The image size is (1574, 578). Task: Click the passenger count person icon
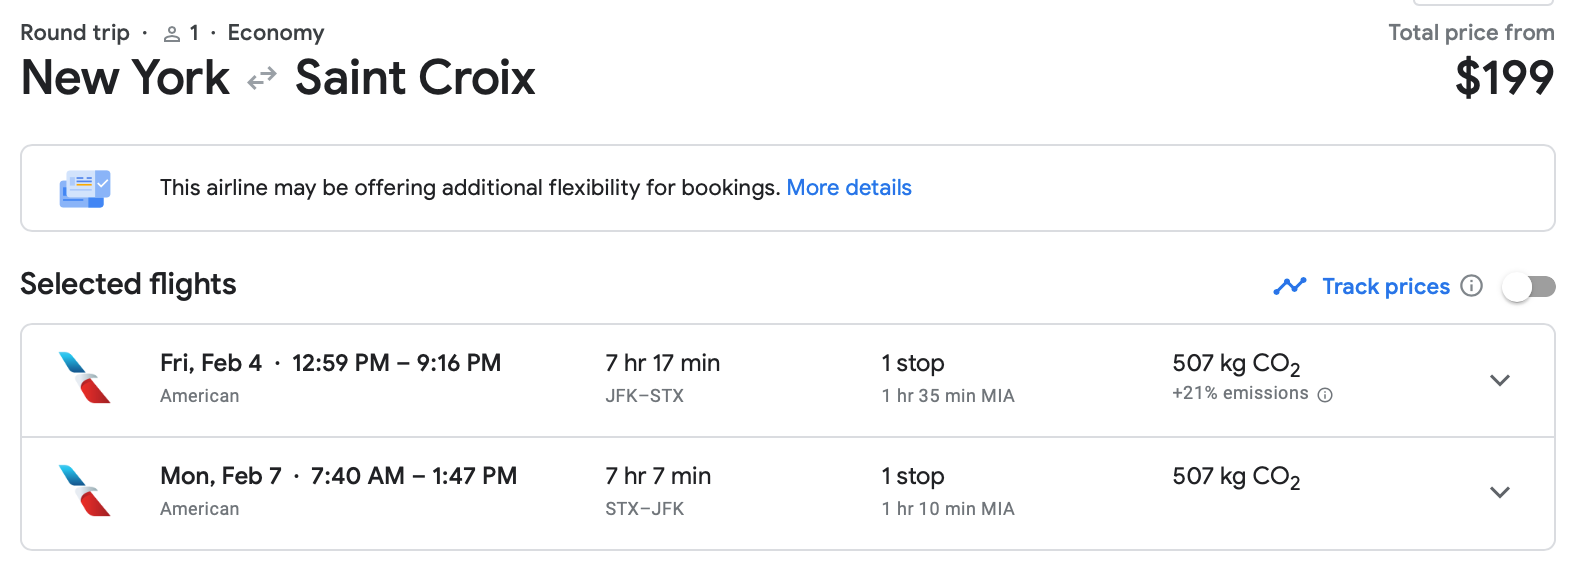point(172,34)
